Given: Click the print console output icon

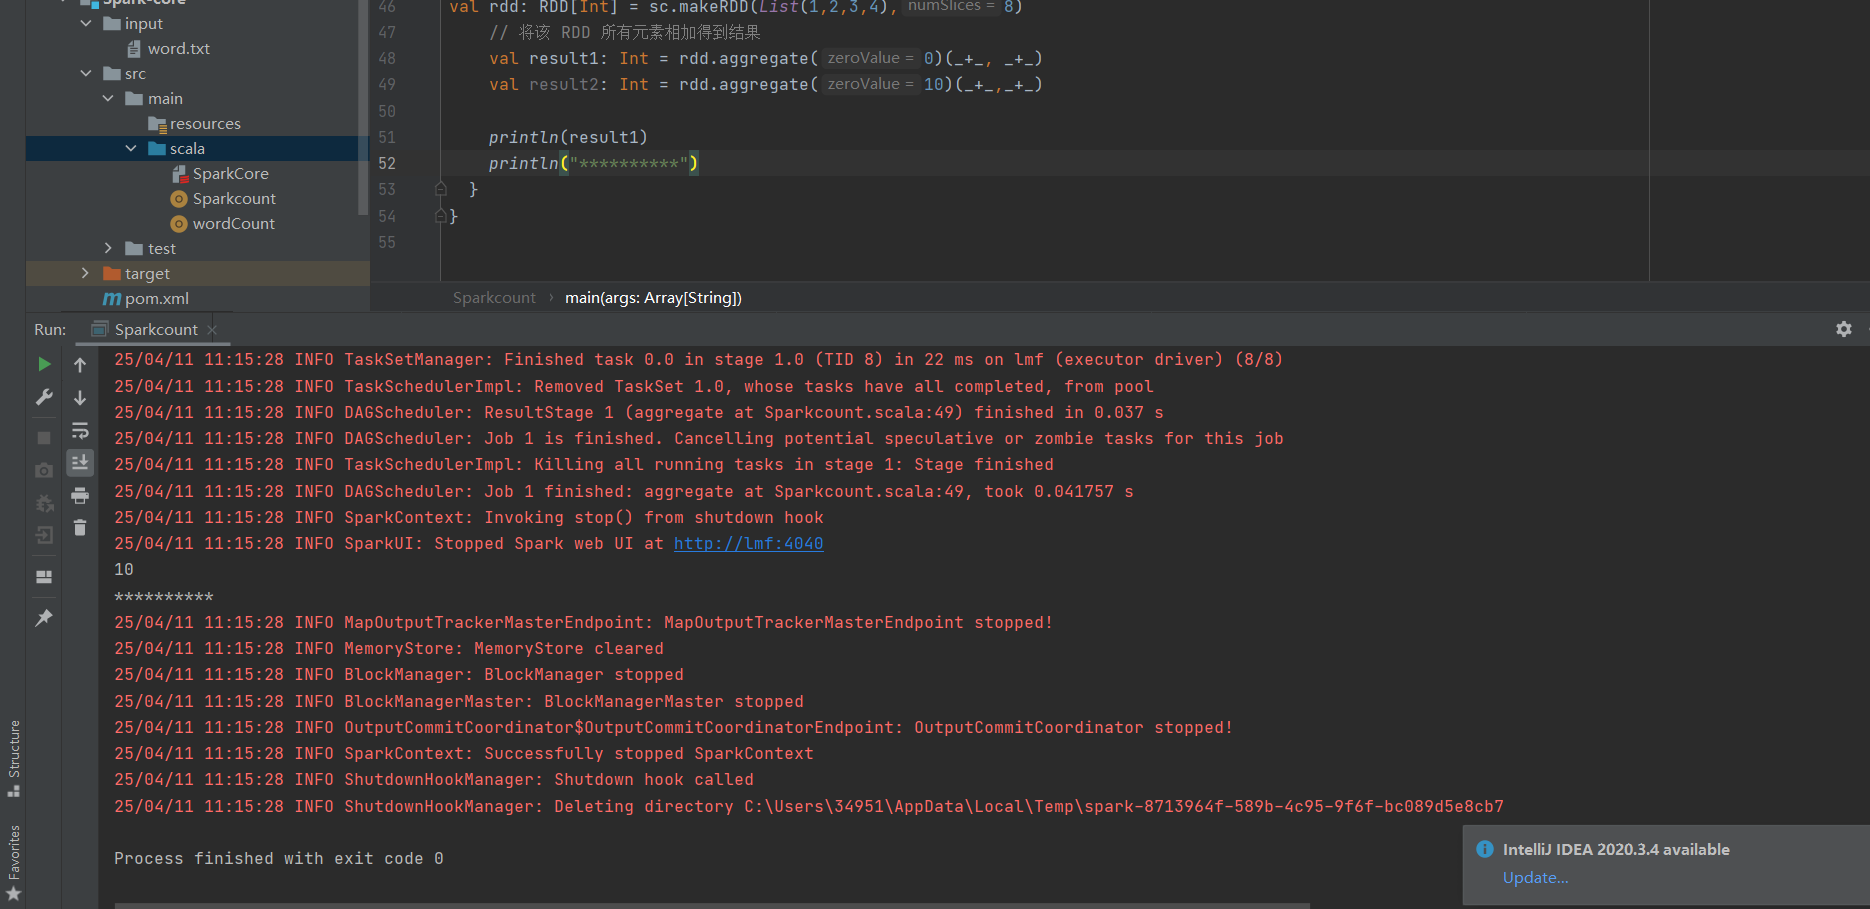Looking at the screenshot, I should tap(80, 496).
